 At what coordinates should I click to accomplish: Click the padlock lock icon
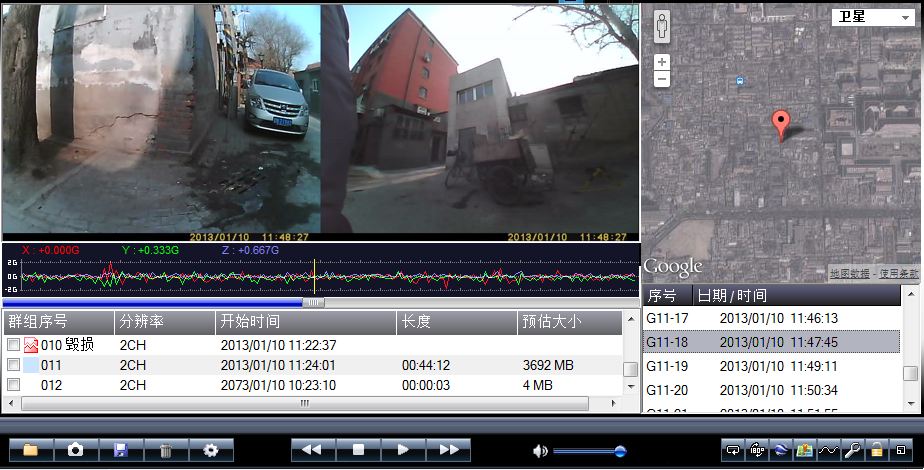click(876, 450)
